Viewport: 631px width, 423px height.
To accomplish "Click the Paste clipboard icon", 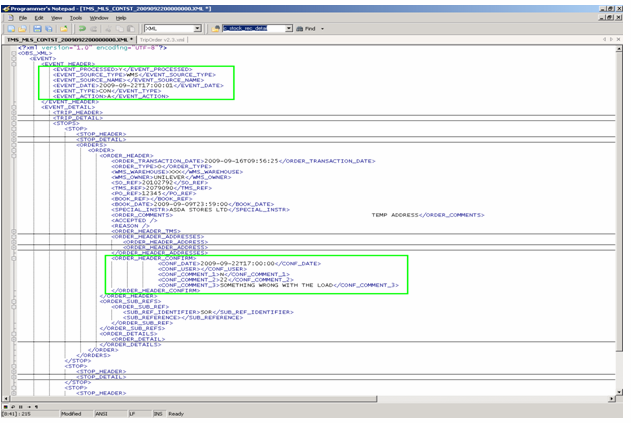I will click(130, 29).
